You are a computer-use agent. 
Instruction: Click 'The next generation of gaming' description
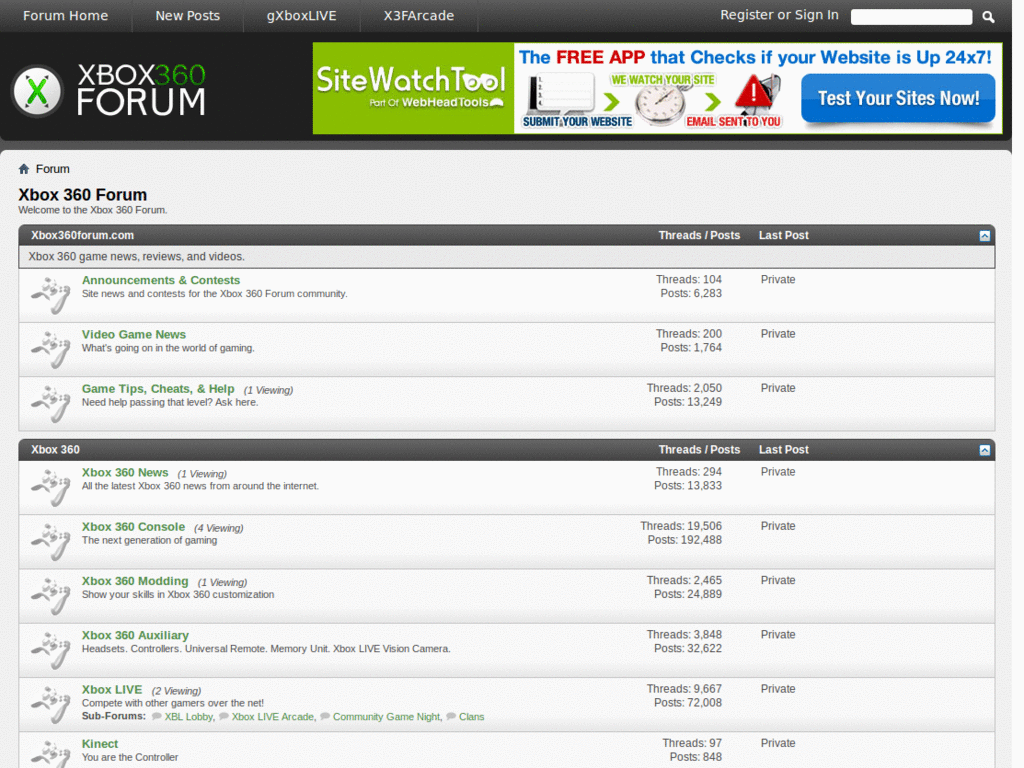(x=150, y=541)
